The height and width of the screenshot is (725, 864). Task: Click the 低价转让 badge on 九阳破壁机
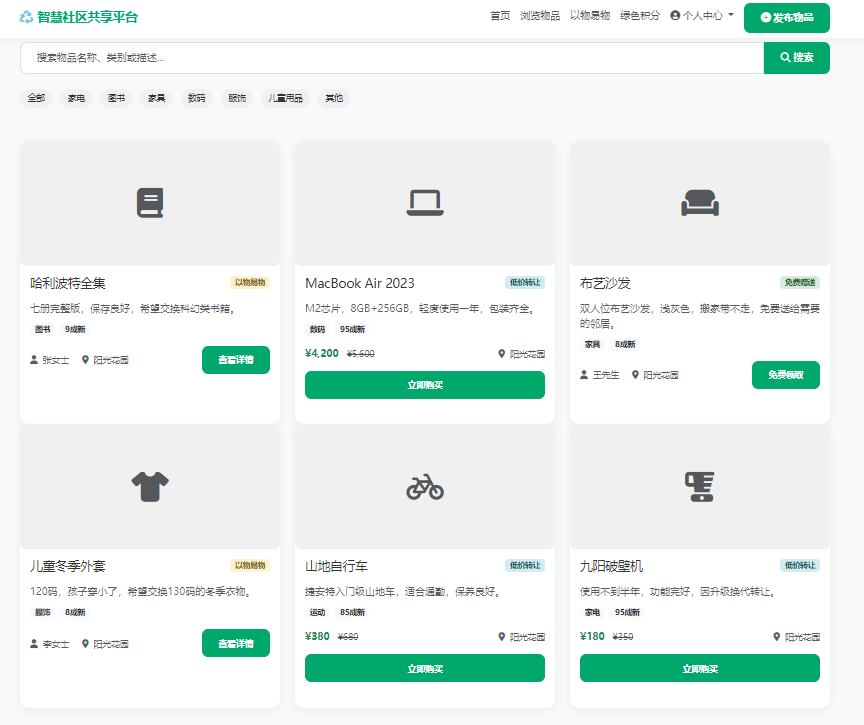(x=800, y=566)
